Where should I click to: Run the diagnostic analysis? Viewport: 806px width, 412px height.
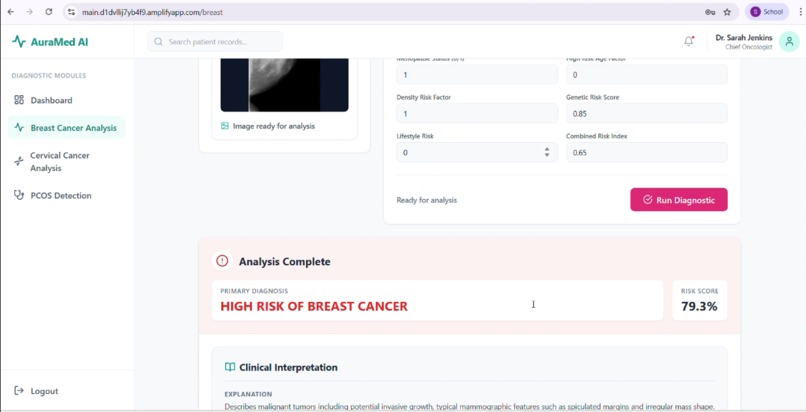(679, 200)
